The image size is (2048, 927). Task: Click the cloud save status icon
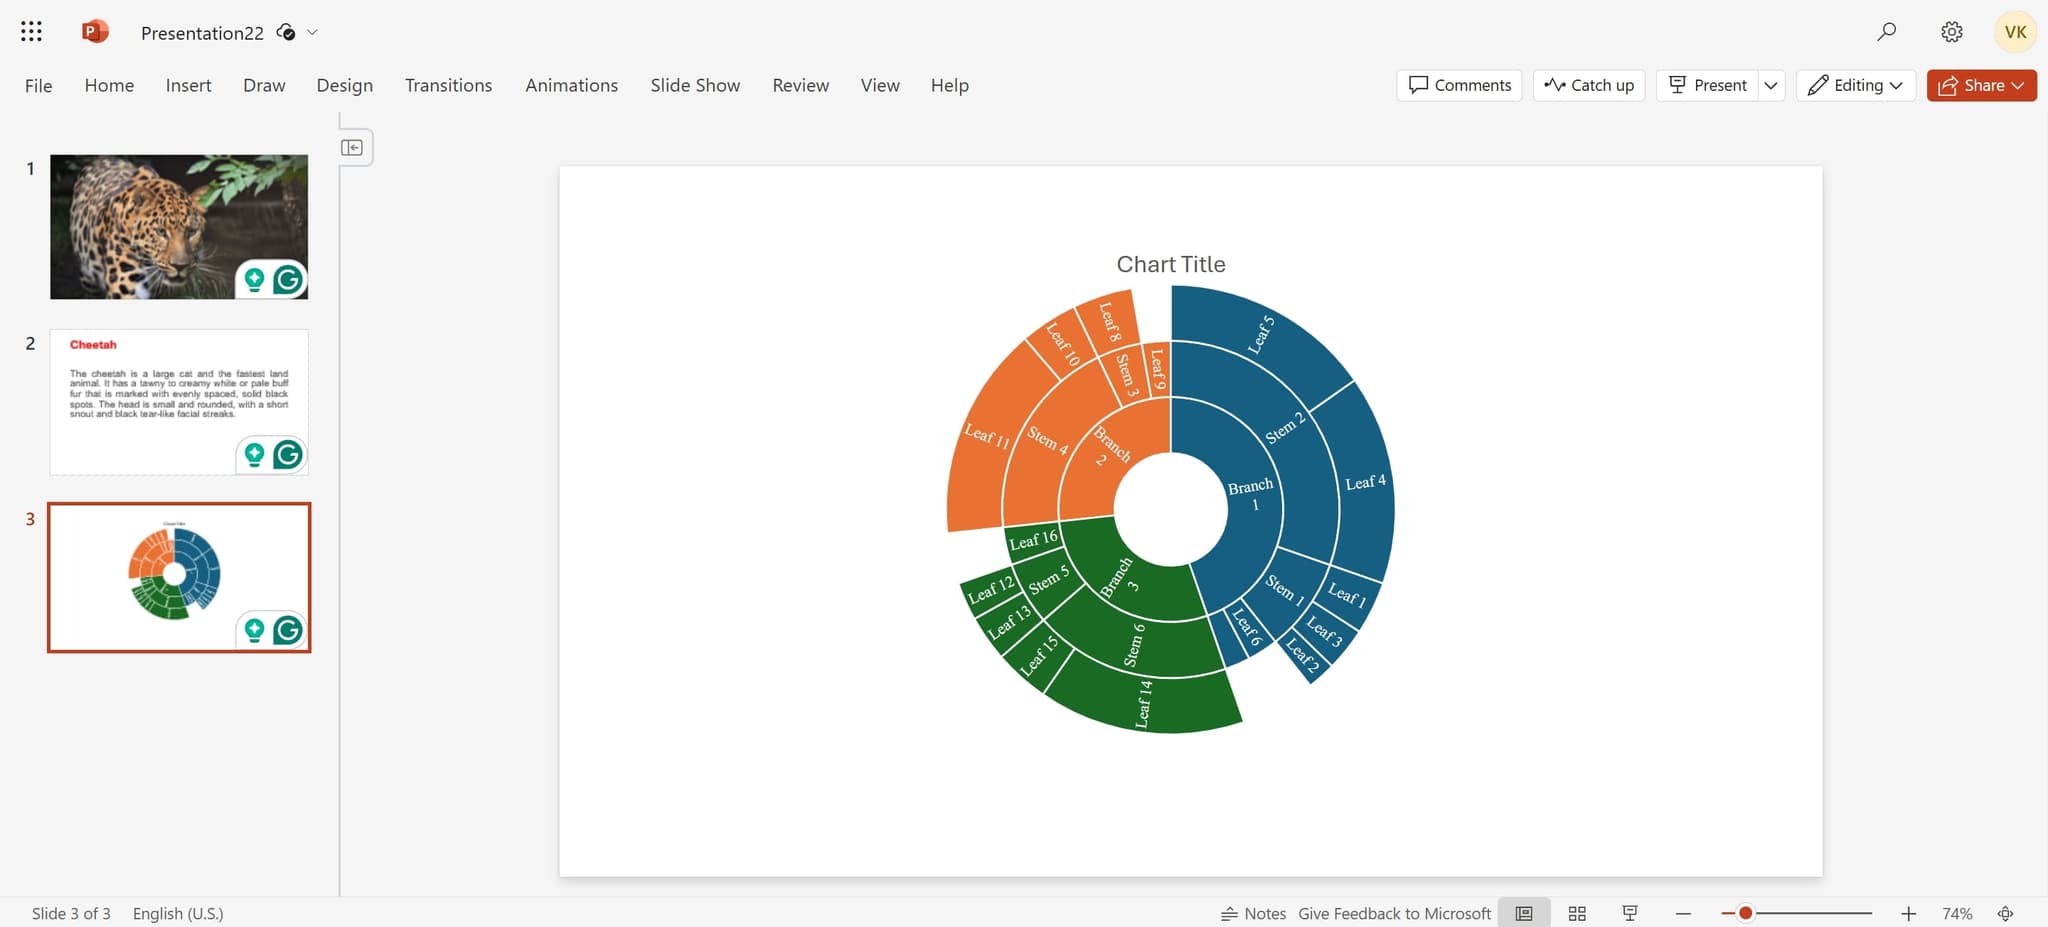pos(286,32)
